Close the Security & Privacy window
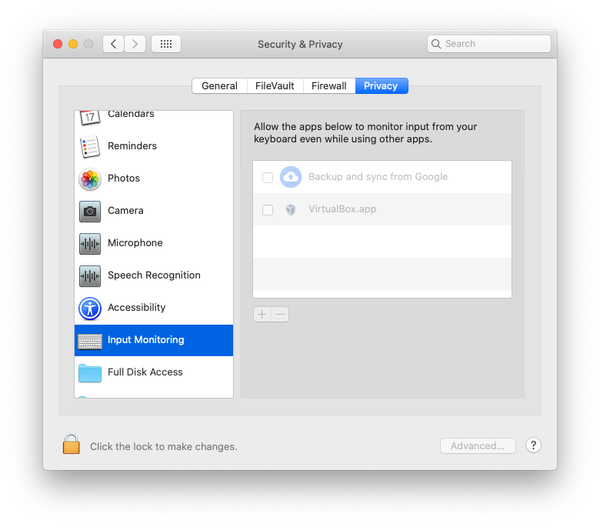Screen dimensions: 600x527 58,44
